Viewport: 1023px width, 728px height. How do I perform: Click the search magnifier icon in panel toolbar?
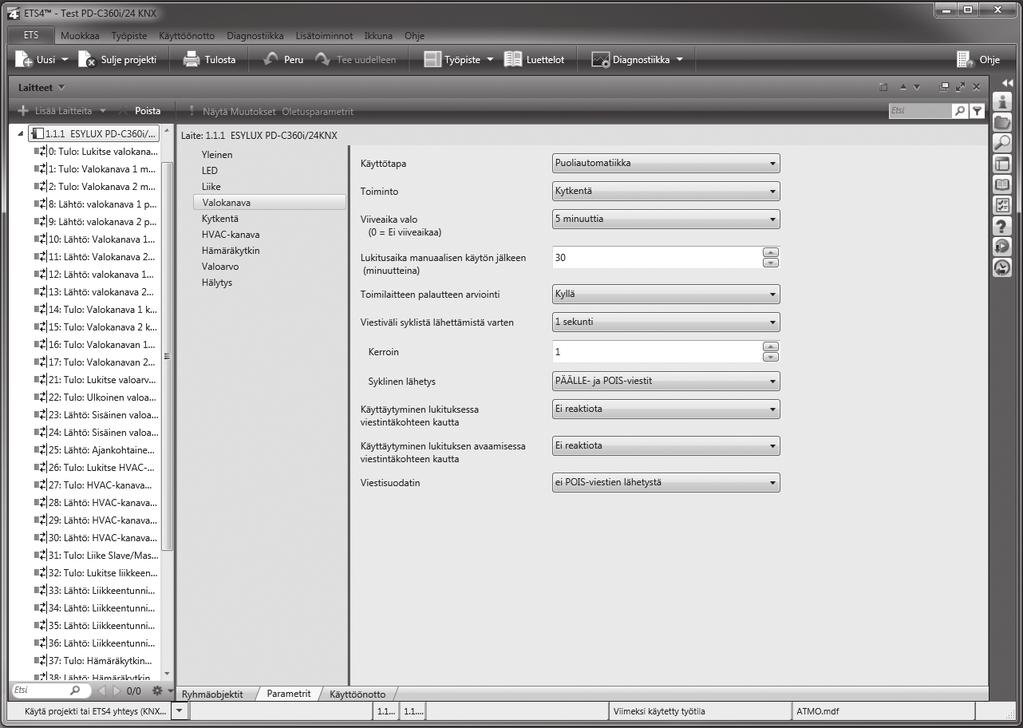960,111
